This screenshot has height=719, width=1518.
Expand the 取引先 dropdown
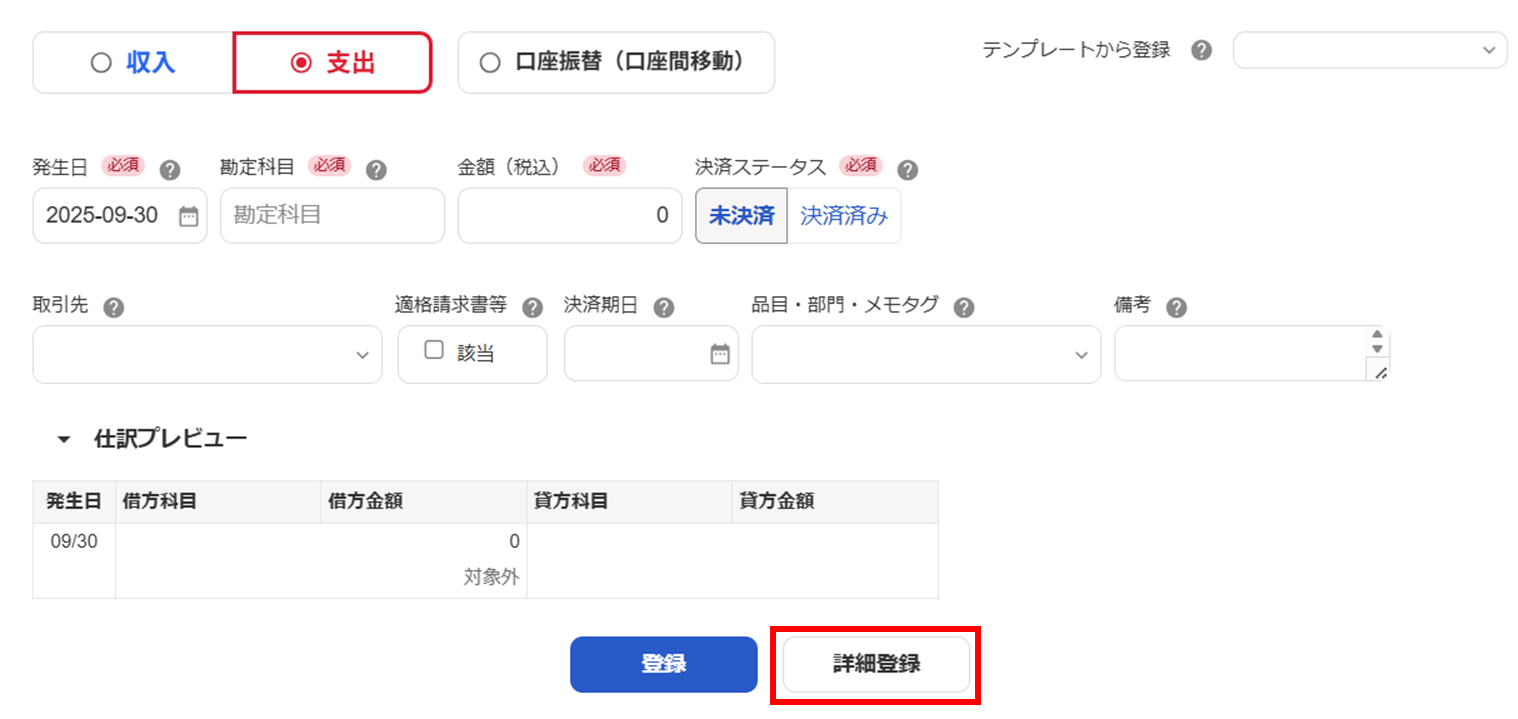[x=207, y=355]
